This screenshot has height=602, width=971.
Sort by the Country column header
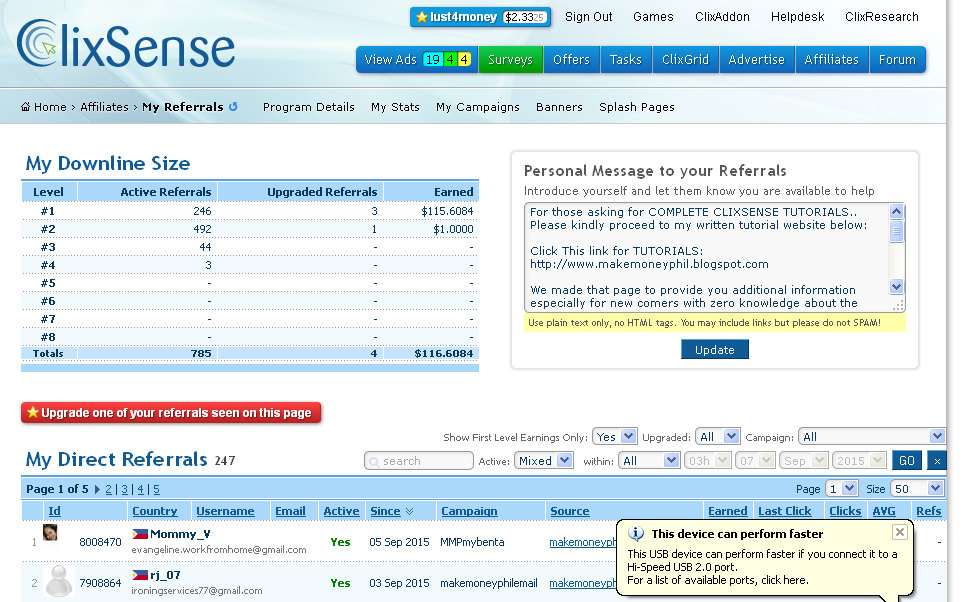(x=155, y=511)
